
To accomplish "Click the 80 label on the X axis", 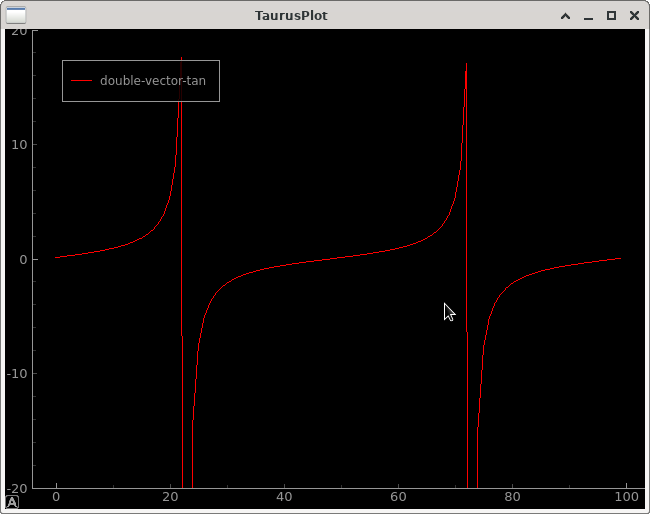I will (x=512, y=497).
